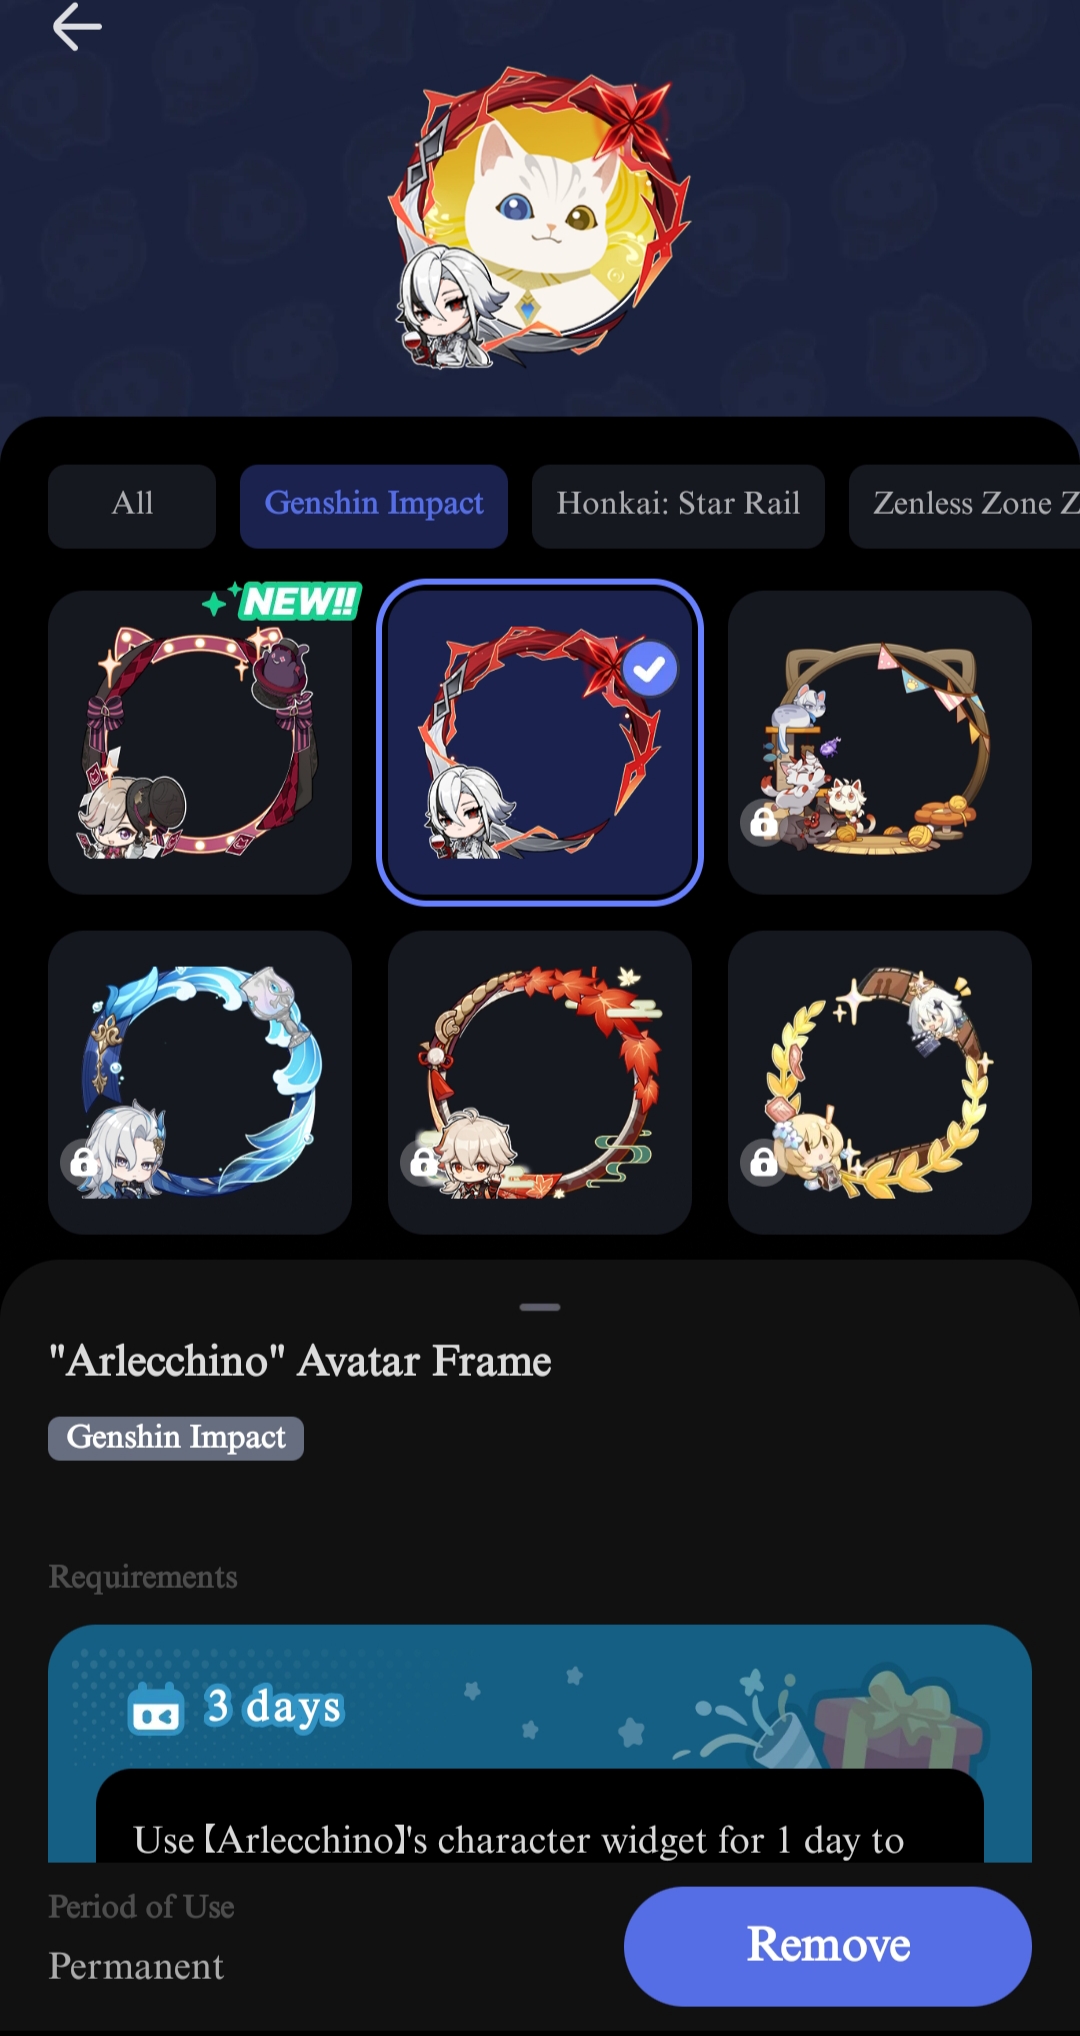
Task: Tap the lock icon on cat tower frame
Action: pyautogui.click(x=764, y=823)
